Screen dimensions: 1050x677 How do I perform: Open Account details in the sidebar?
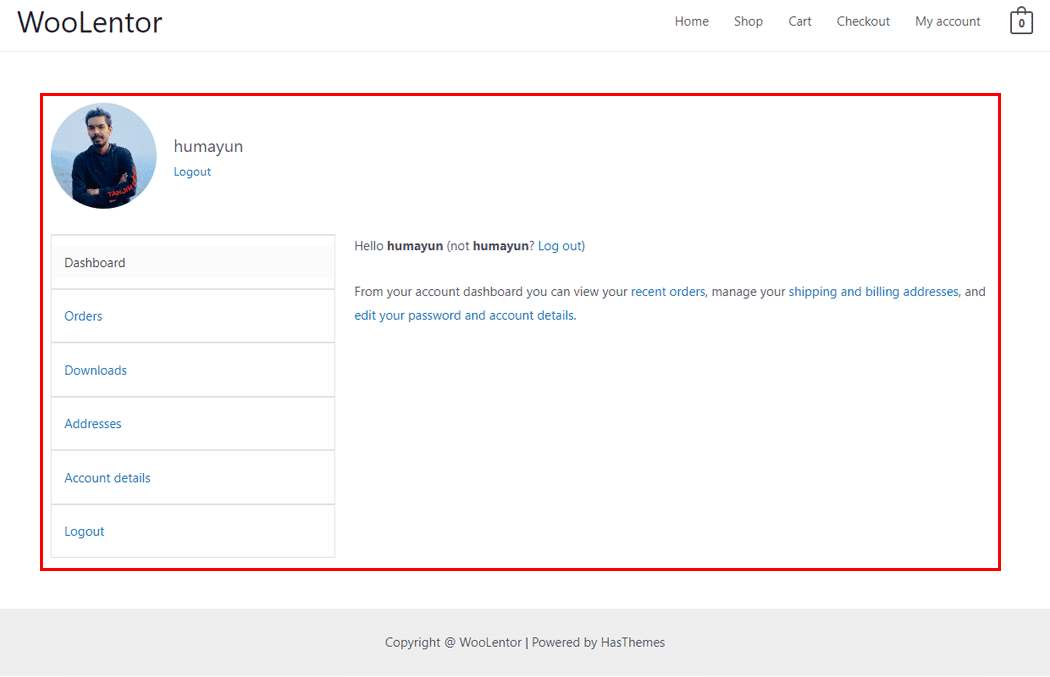coord(107,478)
